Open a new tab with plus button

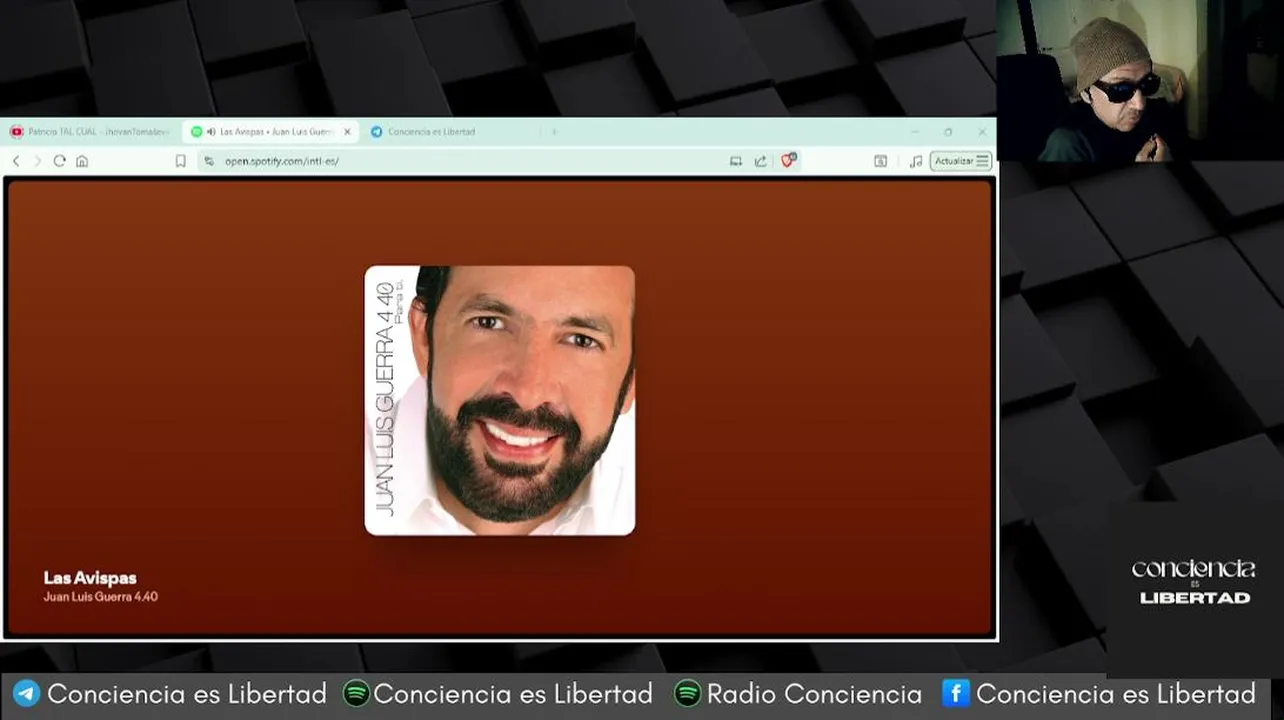pos(554,132)
